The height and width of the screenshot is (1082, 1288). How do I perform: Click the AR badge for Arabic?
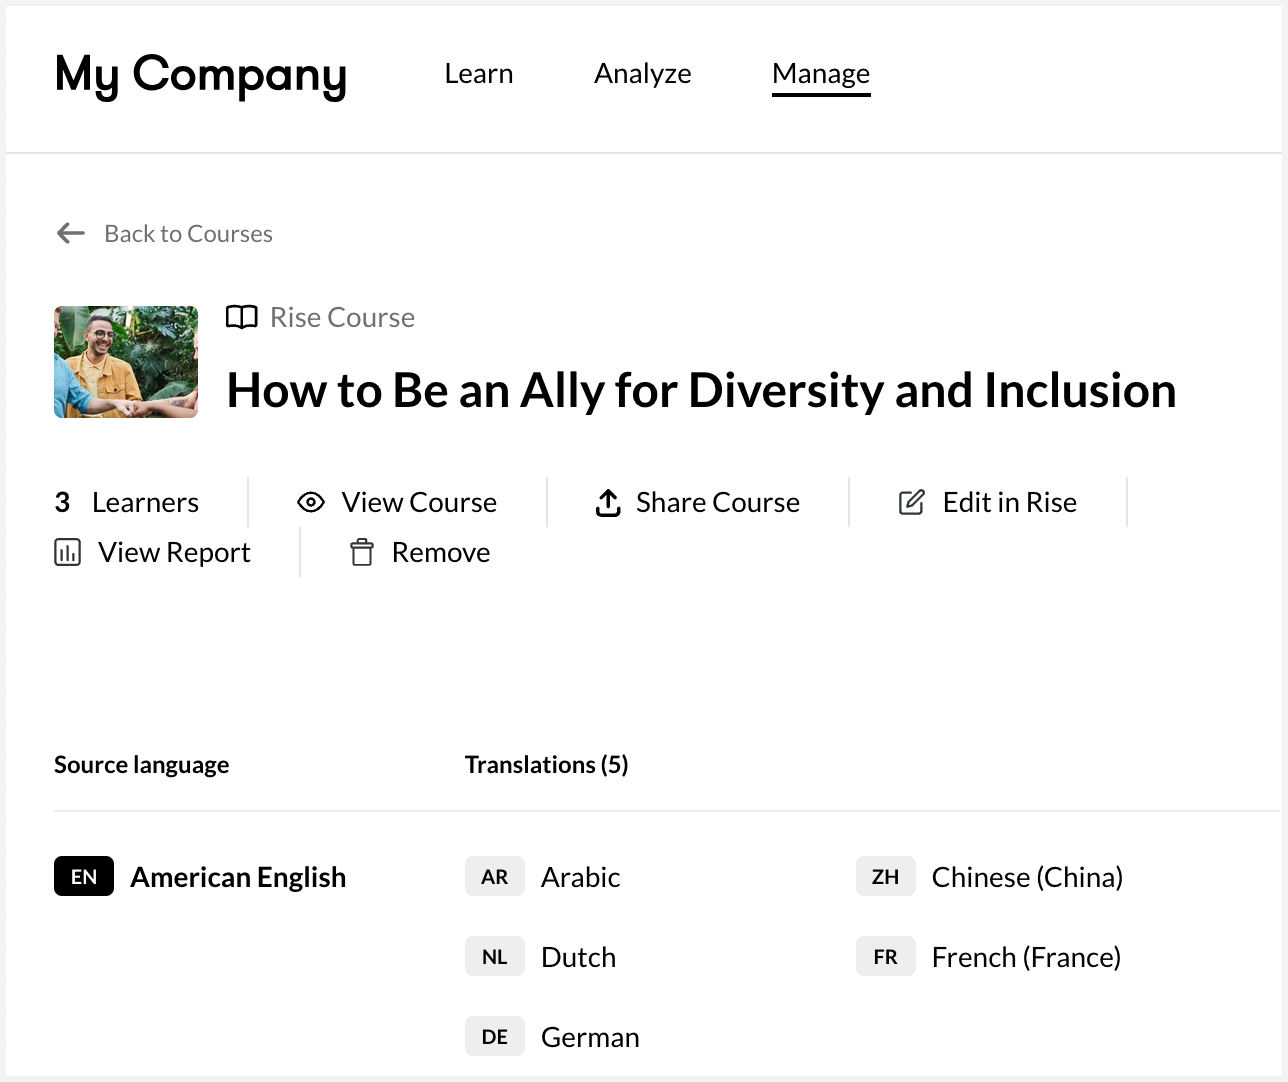pyautogui.click(x=494, y=876)
